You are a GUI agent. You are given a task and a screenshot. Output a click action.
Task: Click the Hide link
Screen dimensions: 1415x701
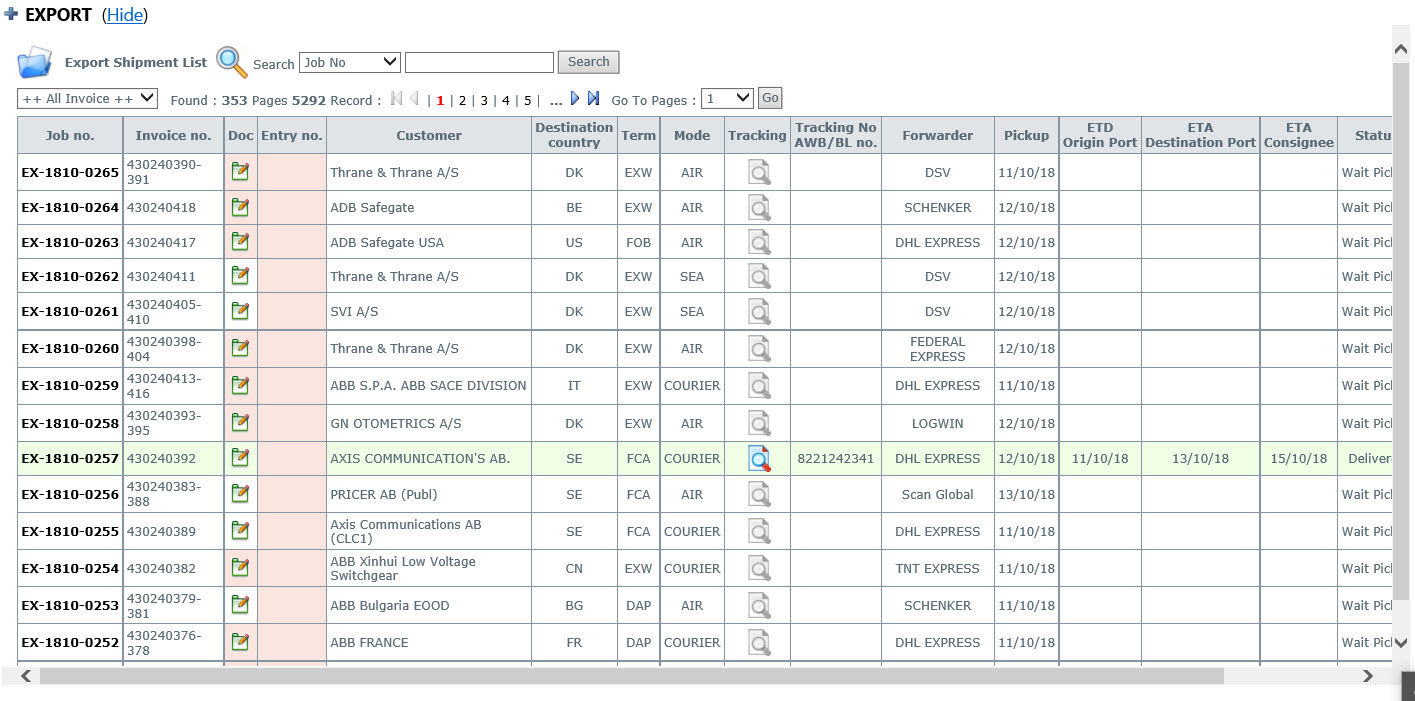(125, 15)
